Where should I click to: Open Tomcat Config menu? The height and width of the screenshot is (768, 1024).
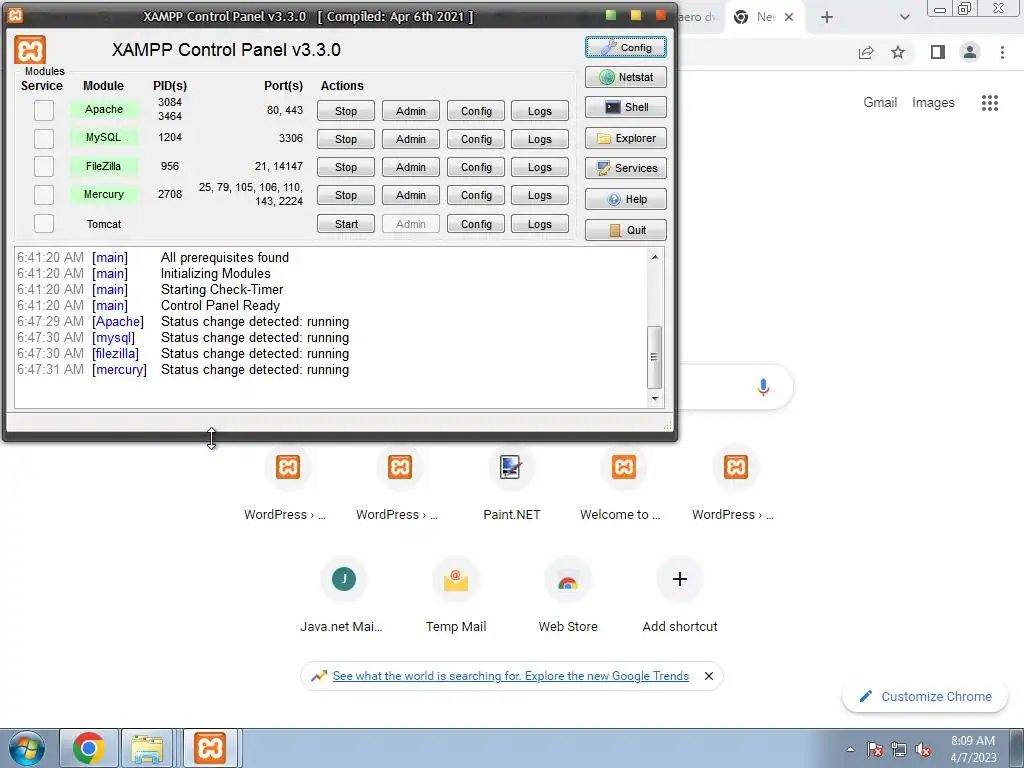[476, 224]
